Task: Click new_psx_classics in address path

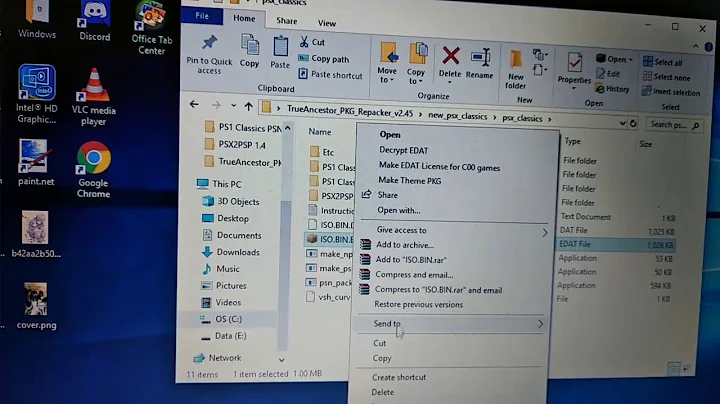Action: (457, 116)
